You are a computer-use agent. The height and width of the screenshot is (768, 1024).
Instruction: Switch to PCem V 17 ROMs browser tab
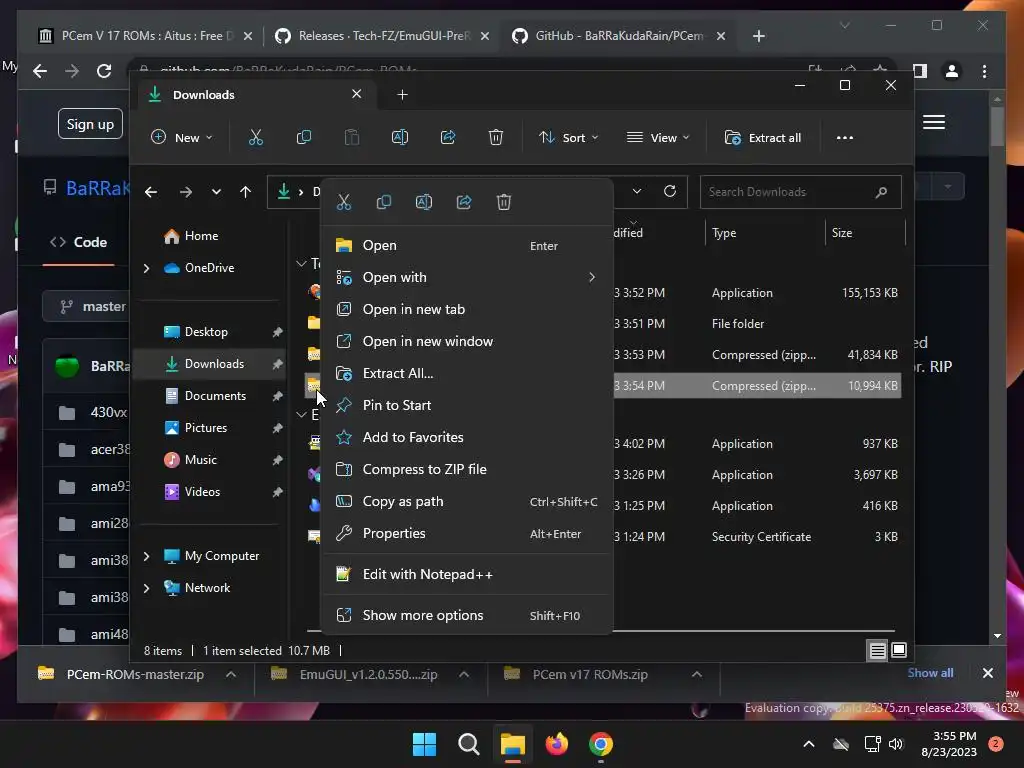pyautogui.click(x=145, y=36)
